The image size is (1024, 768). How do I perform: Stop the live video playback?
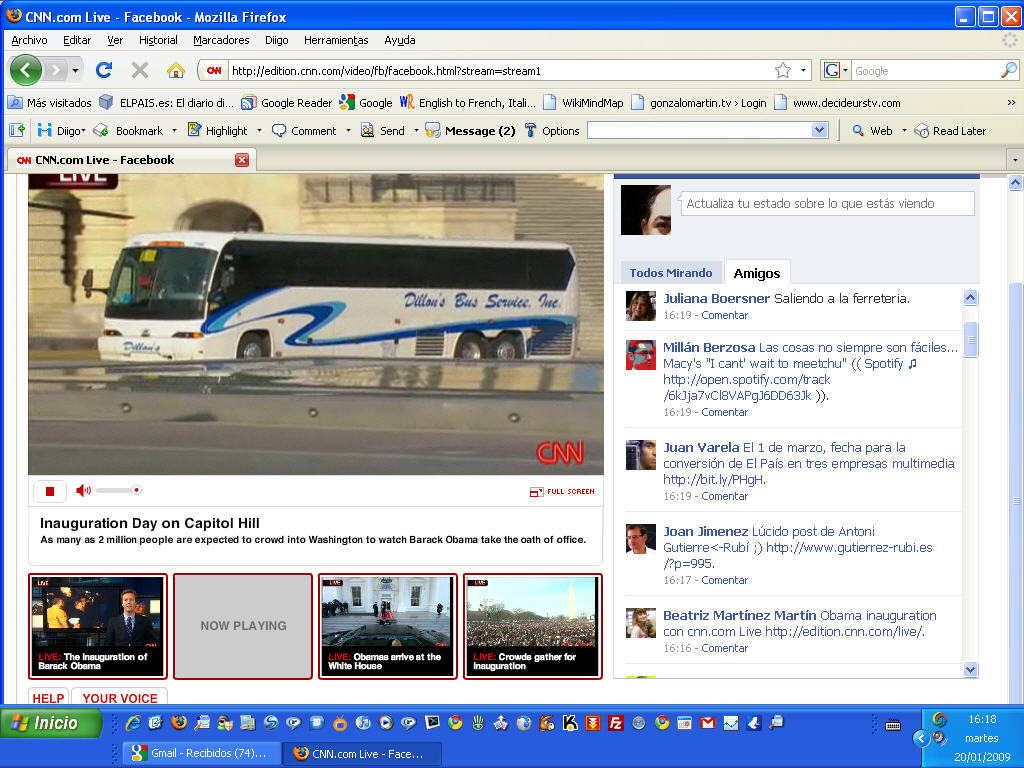coord(50,491)
